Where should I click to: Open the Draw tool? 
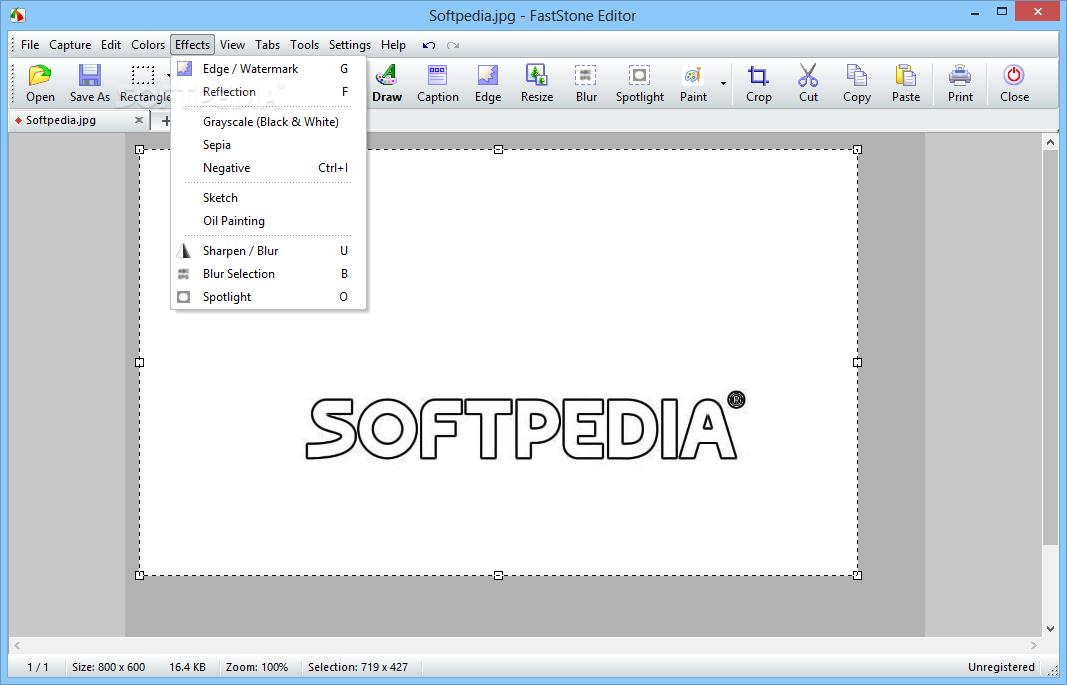pos(387,83)
